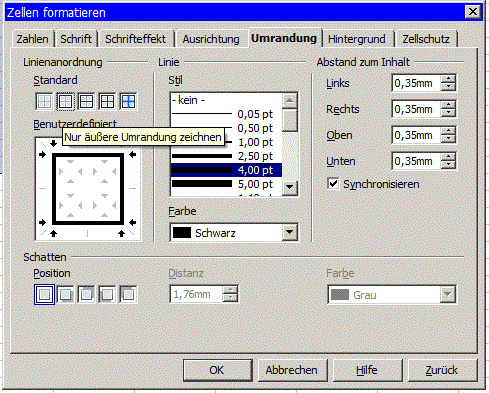Select the 5,00 pt line style
Screen dimensions: 489x393
click(226, 184)
